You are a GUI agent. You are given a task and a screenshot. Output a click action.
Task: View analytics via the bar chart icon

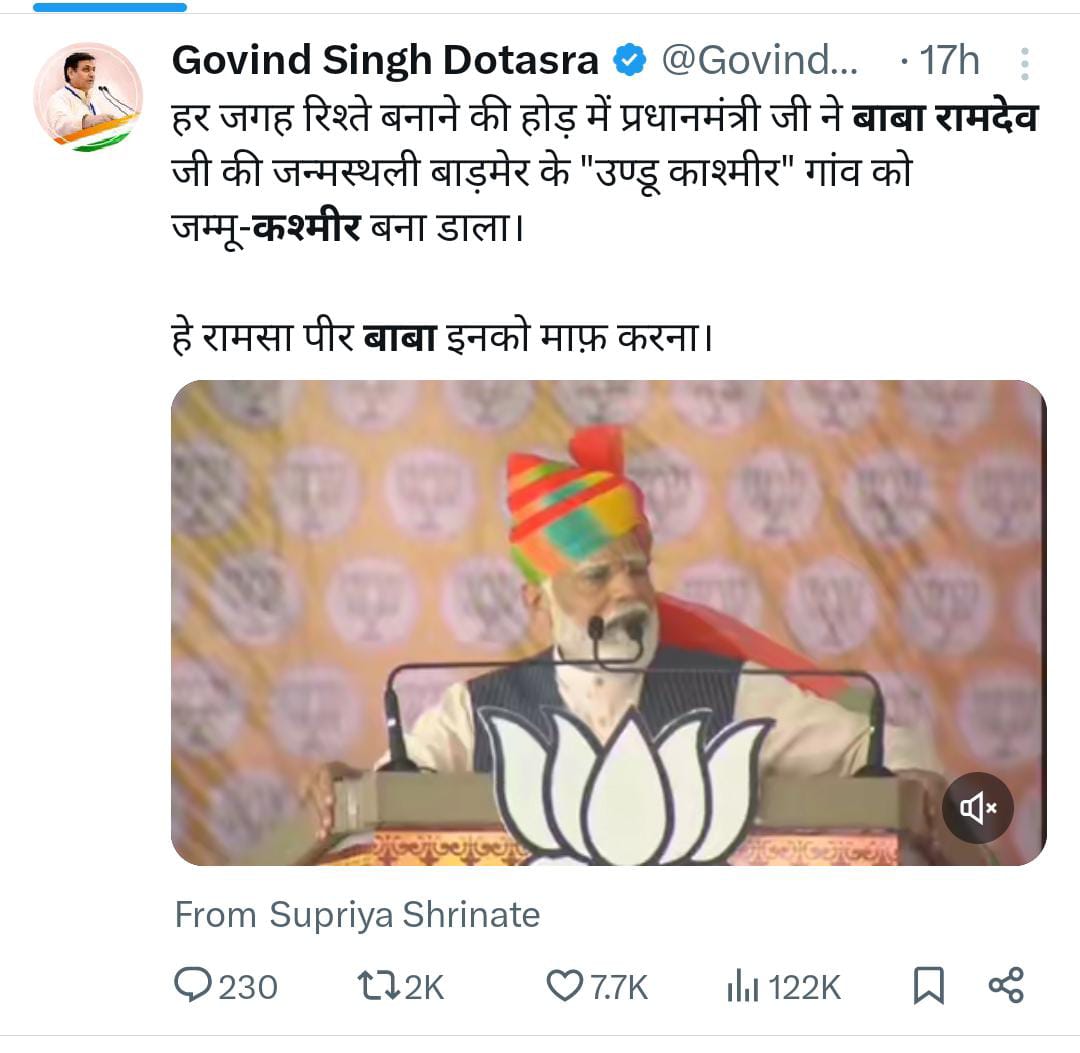(742, 987)
